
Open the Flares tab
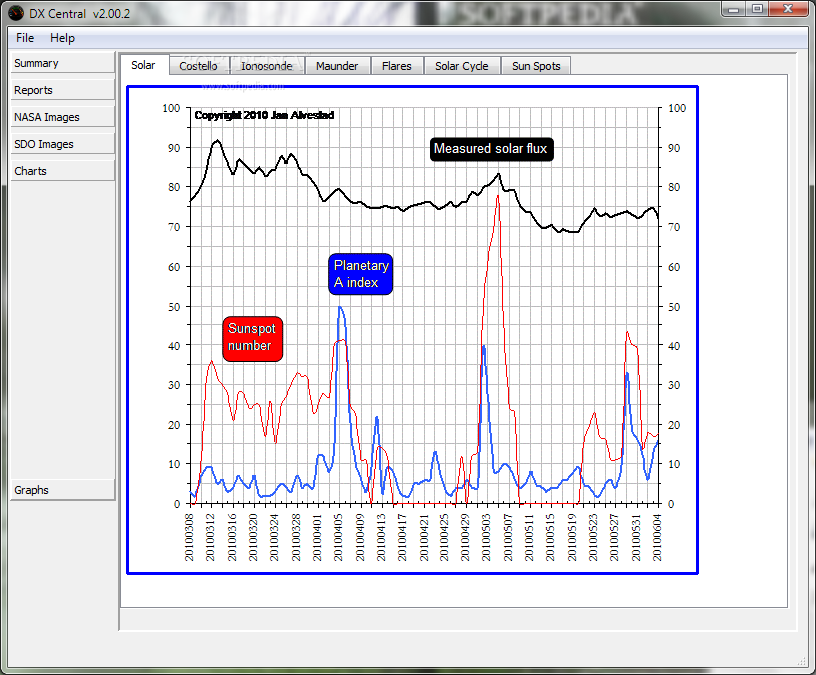[397, 66]
